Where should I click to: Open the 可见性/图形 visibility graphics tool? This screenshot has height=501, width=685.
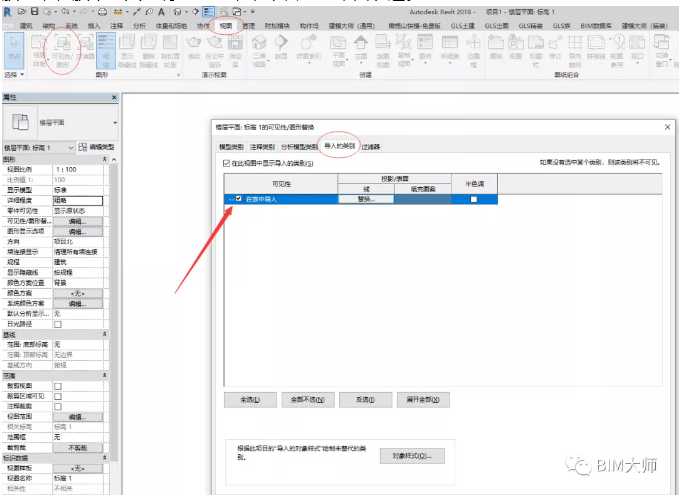62,51
